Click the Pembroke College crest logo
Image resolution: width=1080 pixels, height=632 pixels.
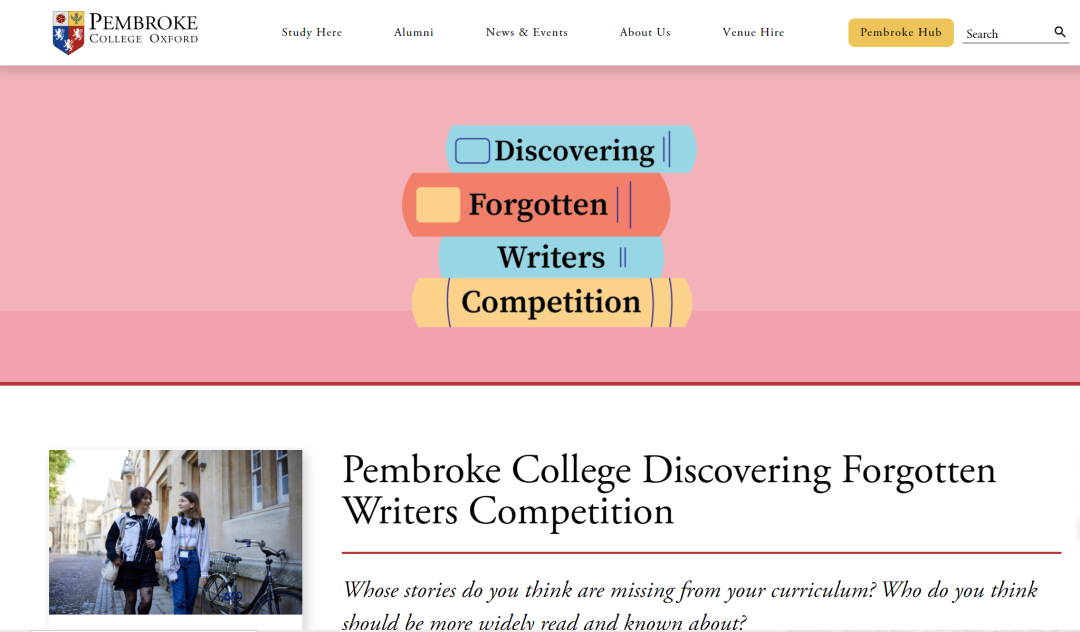pos(68,32)
